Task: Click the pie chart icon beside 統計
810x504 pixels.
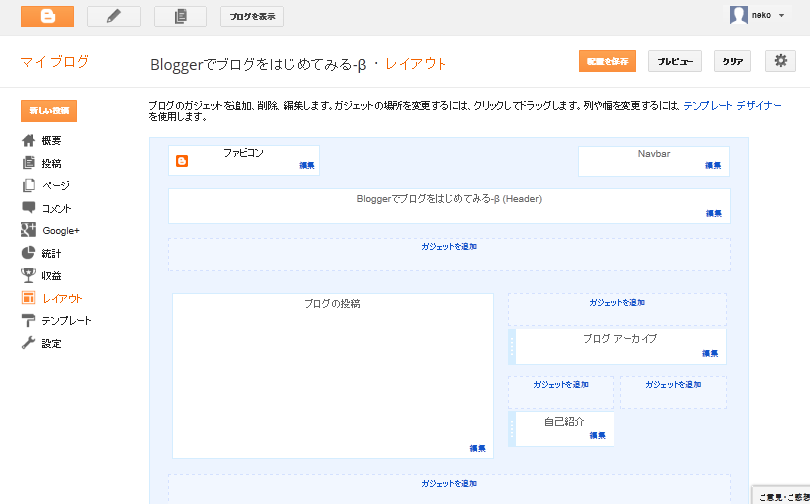Action: pyautogui.click(x=28, y=253)
